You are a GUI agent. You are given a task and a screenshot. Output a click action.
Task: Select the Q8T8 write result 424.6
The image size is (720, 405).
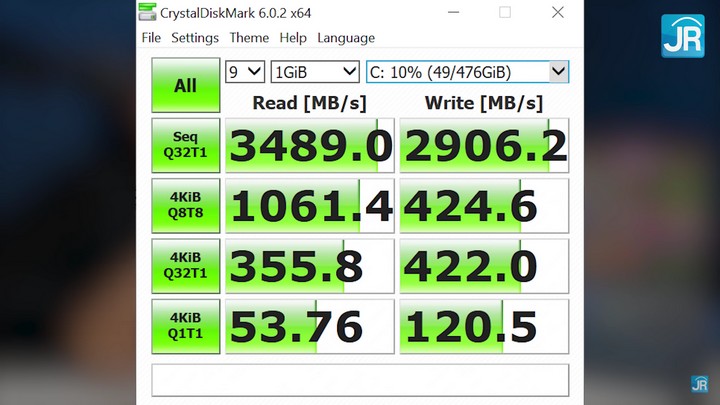(484, 206)
